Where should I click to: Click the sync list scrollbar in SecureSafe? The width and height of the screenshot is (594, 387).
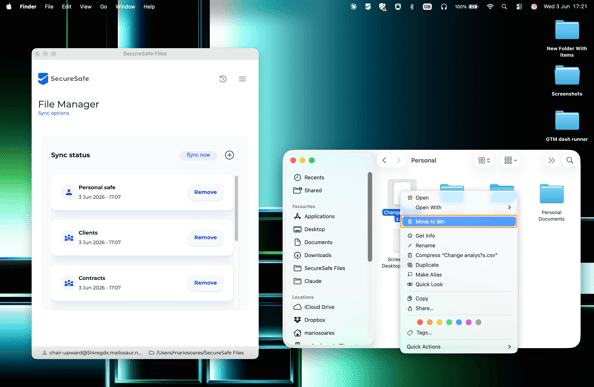236,208
